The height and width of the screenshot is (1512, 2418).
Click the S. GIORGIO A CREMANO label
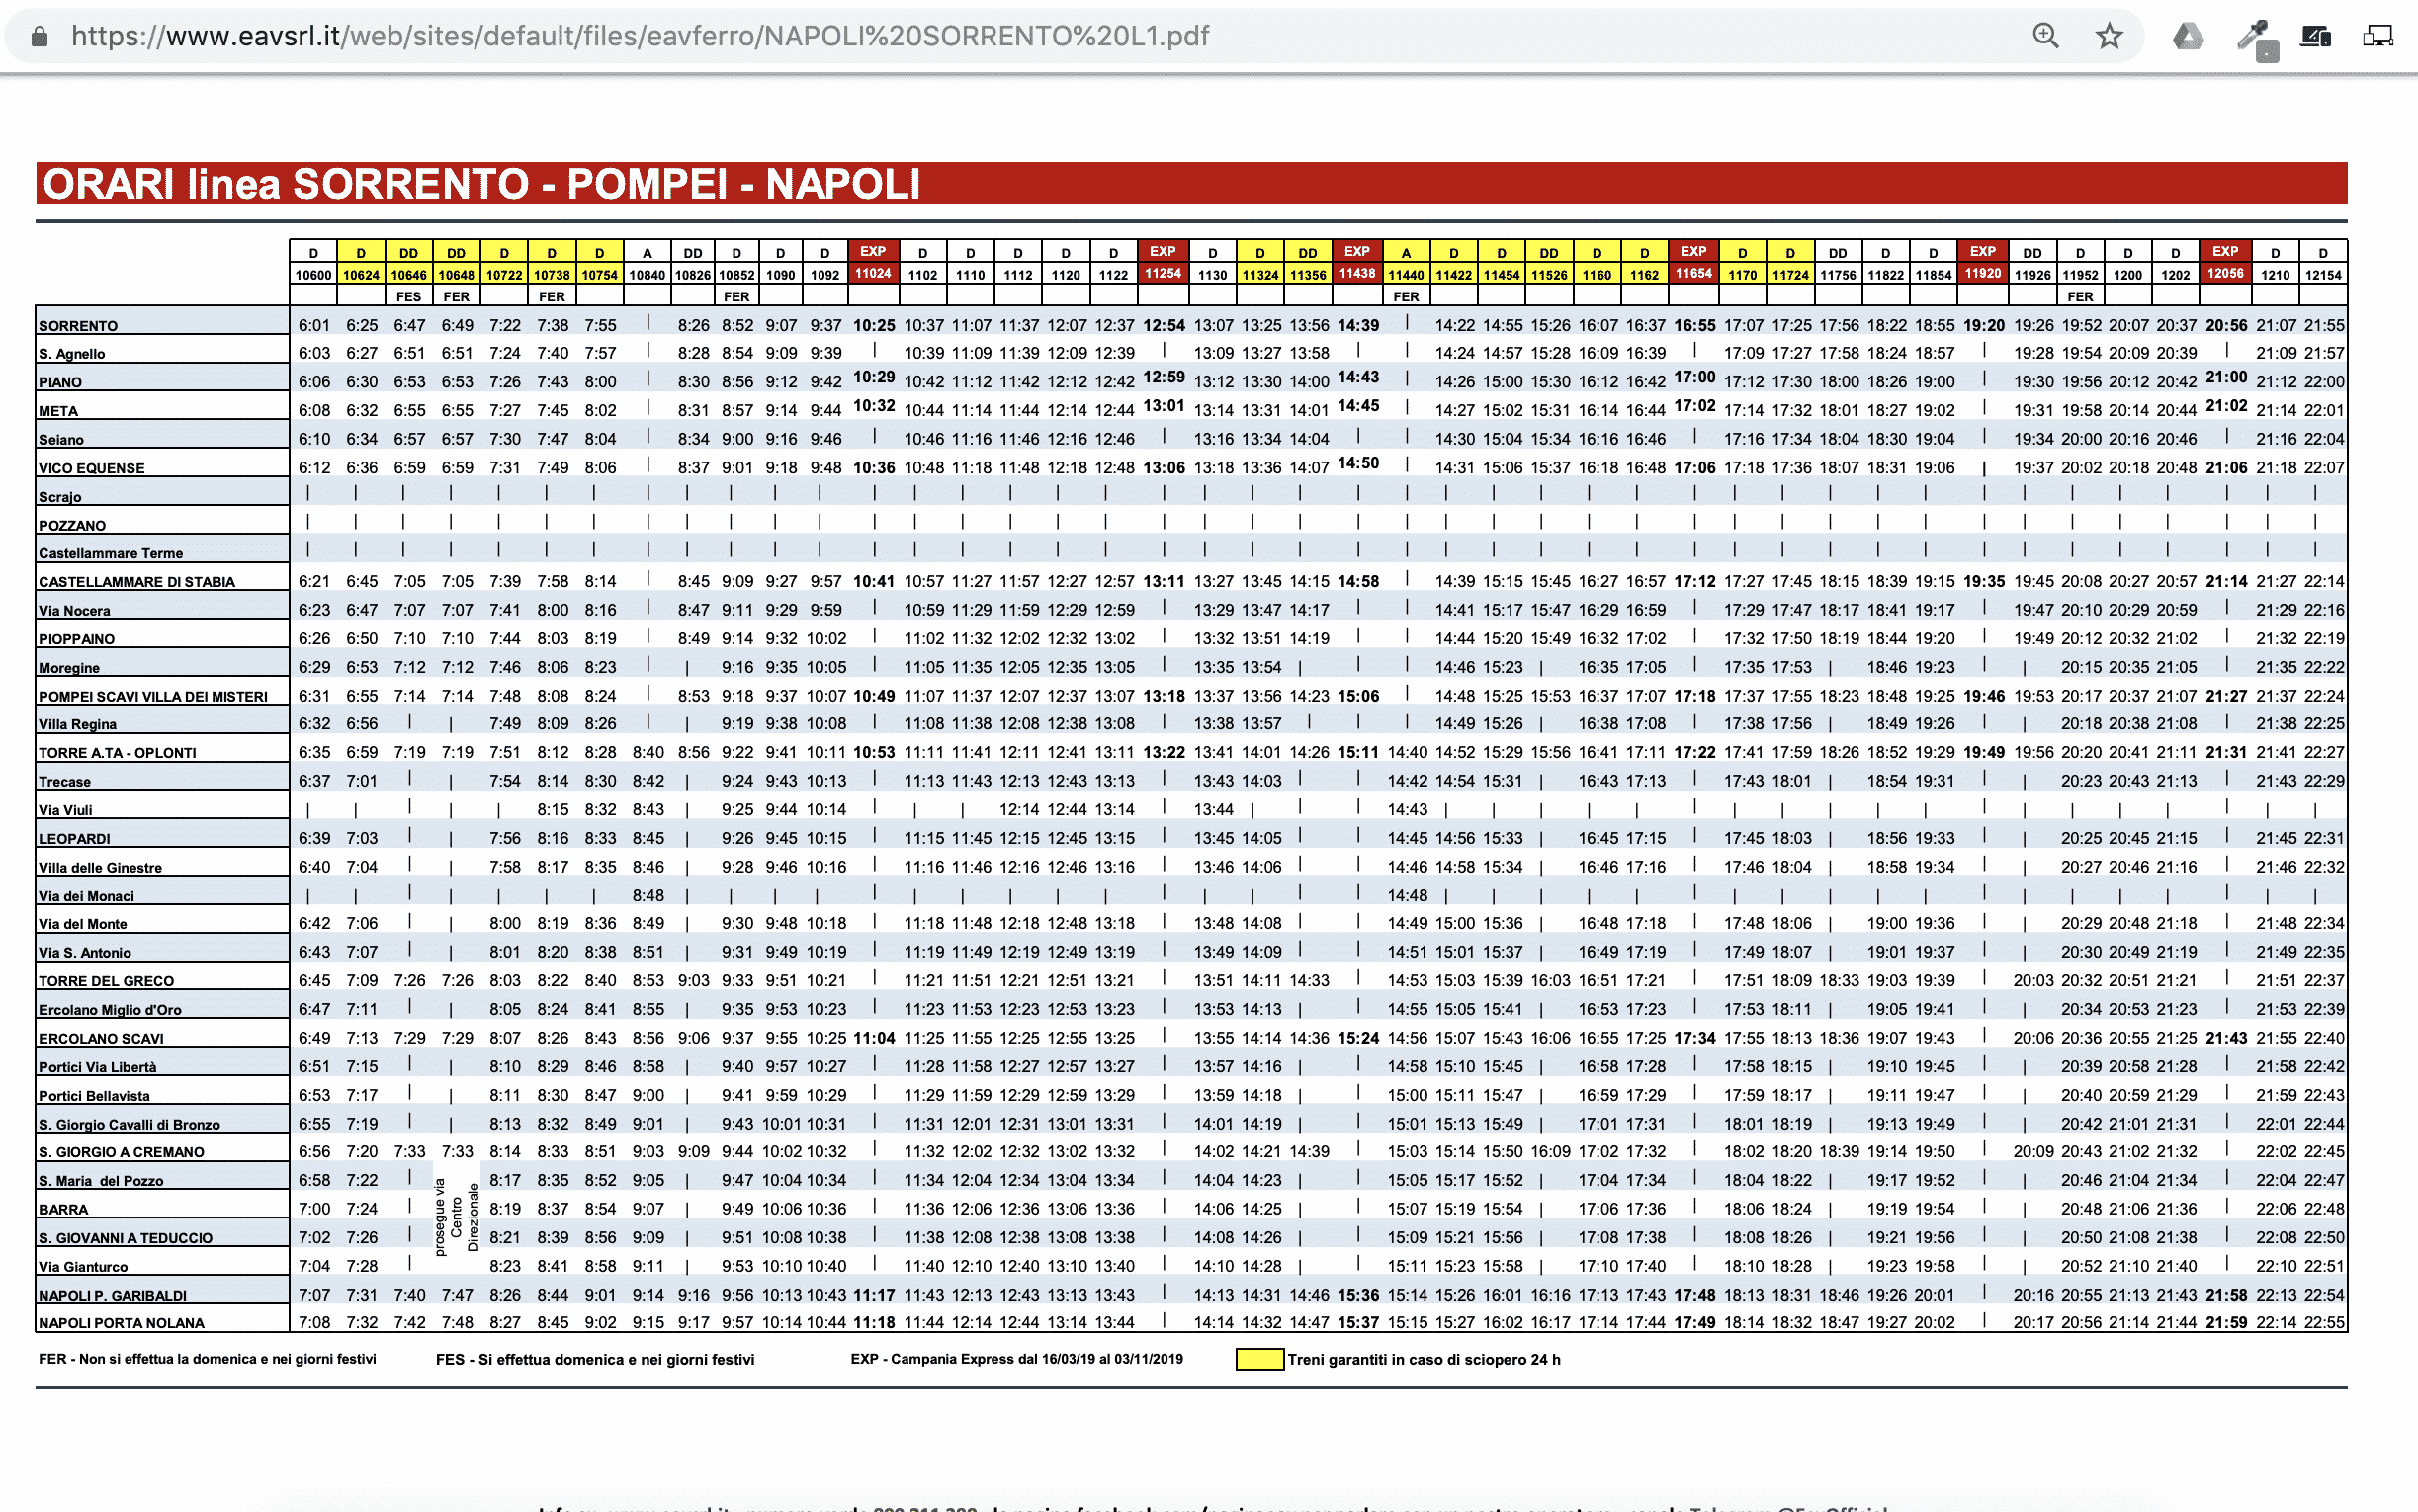click(x=121, y=1153)
